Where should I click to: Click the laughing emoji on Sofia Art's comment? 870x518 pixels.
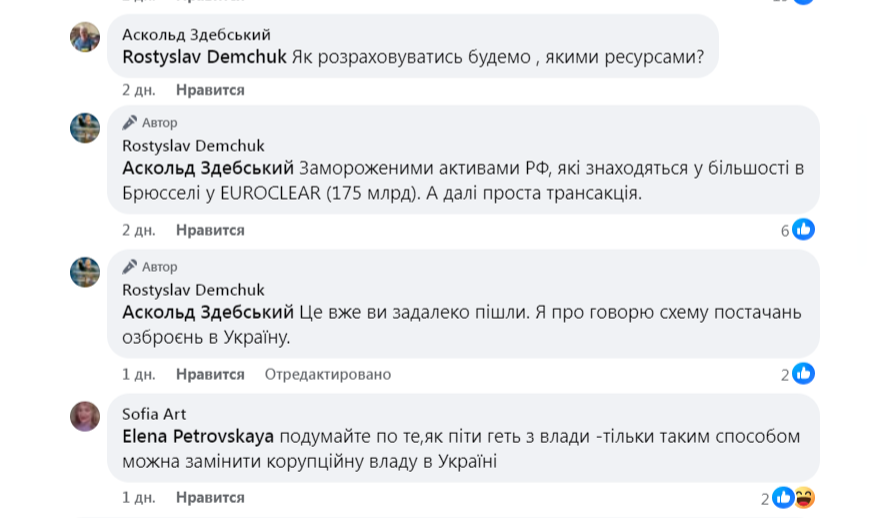pos(804,497)
